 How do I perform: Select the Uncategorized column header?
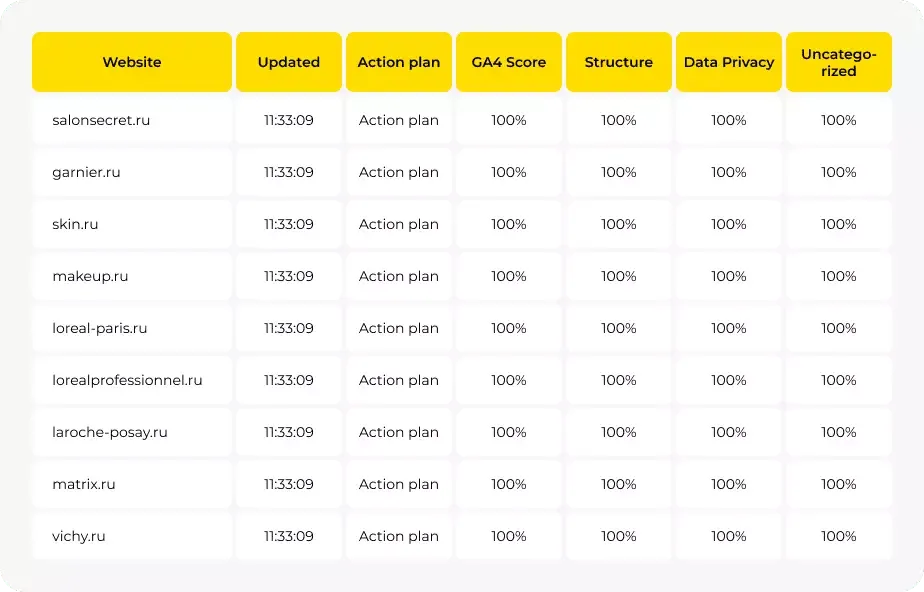pyautogui.click(x=839, y=62)
